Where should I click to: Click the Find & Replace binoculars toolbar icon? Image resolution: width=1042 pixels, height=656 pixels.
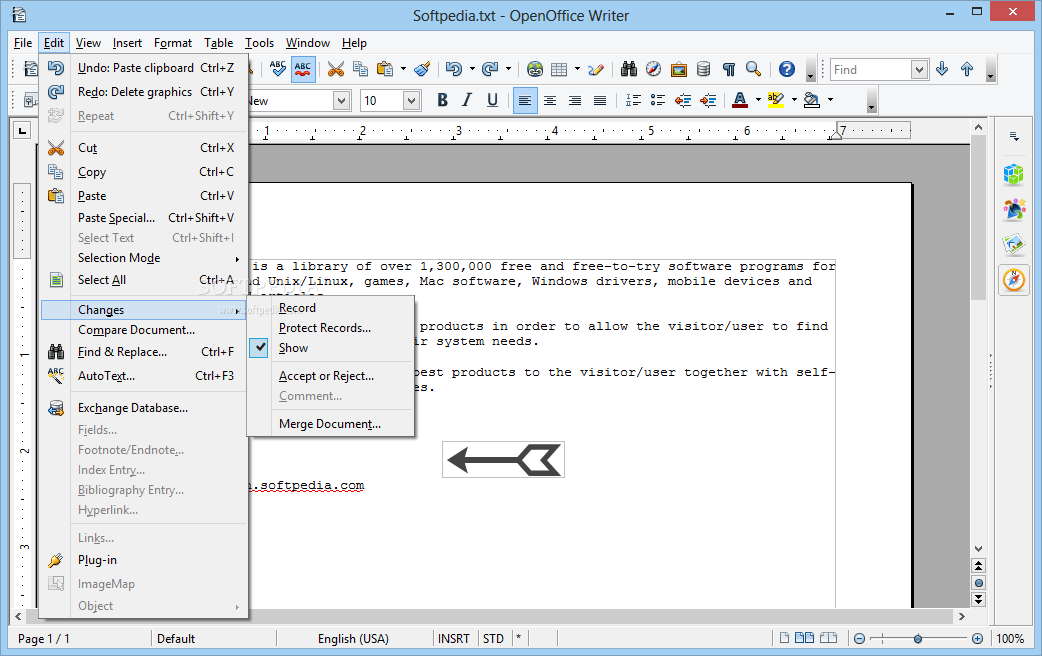629,69
